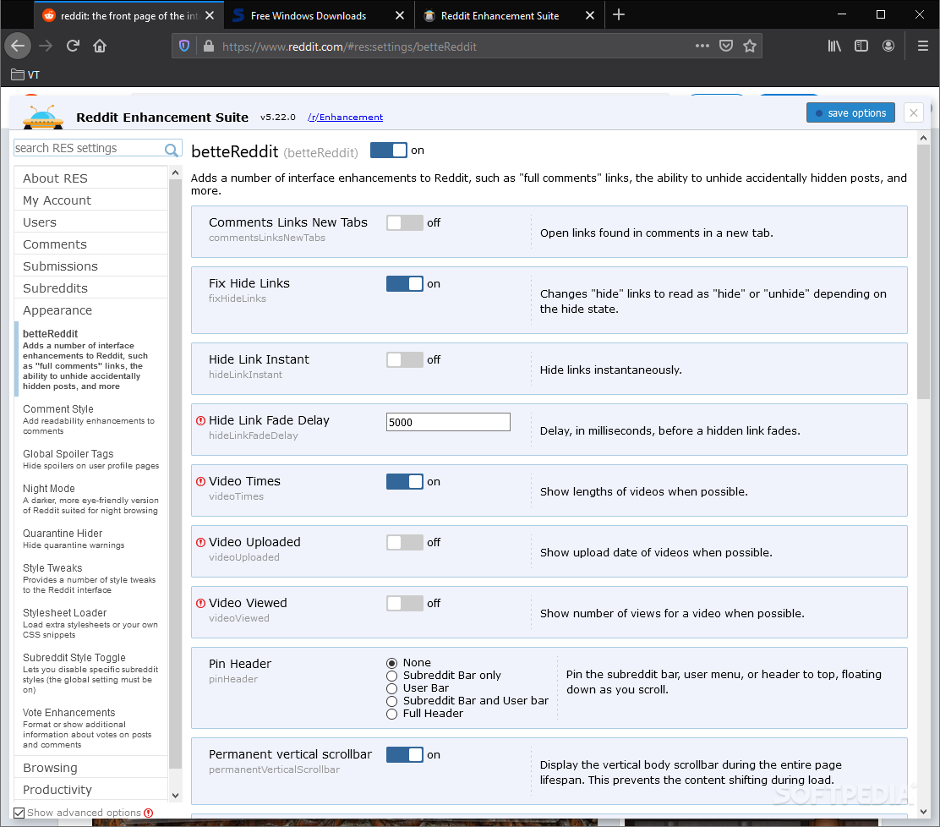Select the Full Header radio option
The image size is (941, 827).
(392, 713)
